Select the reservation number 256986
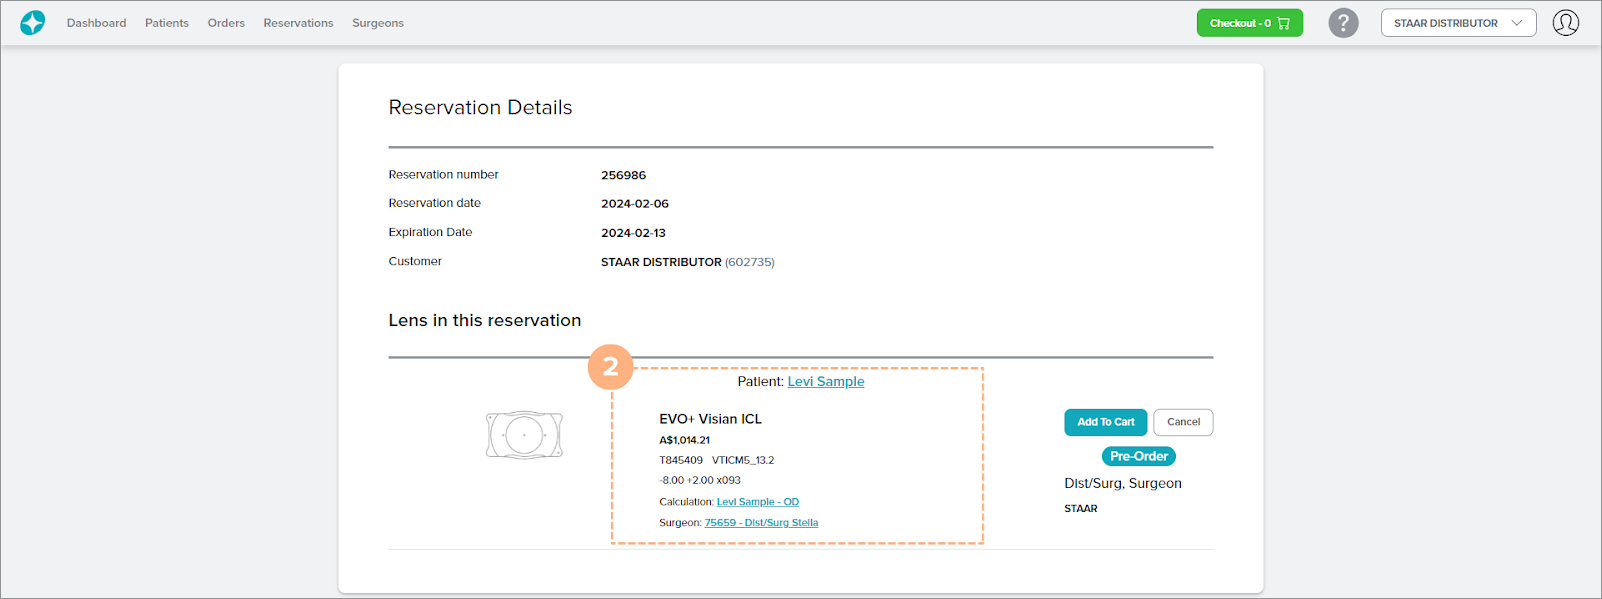The image size is (1602, 599). (623, 175)
